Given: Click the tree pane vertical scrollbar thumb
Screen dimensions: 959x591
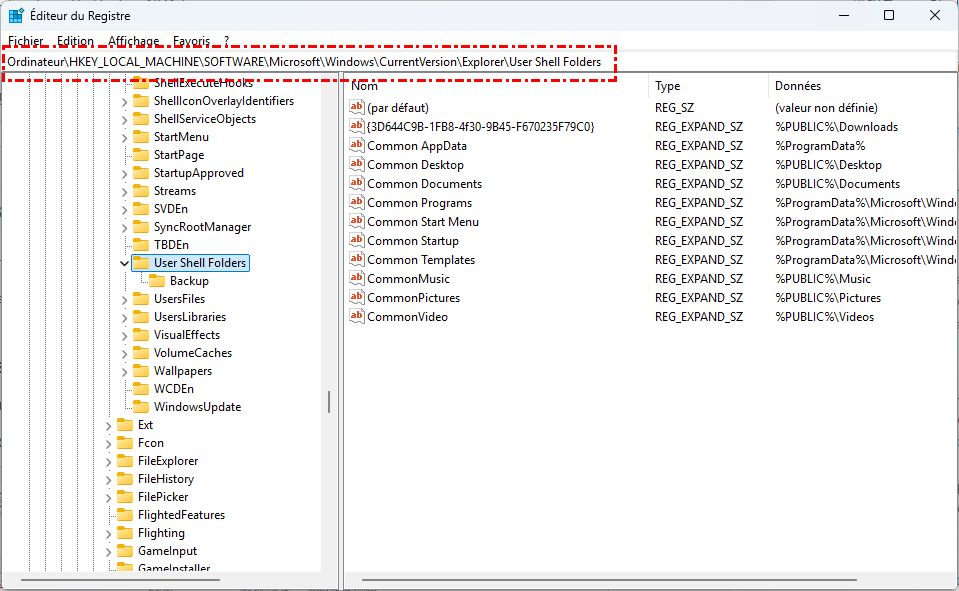Looking at the screenshot, I should [x=329, y=400].
